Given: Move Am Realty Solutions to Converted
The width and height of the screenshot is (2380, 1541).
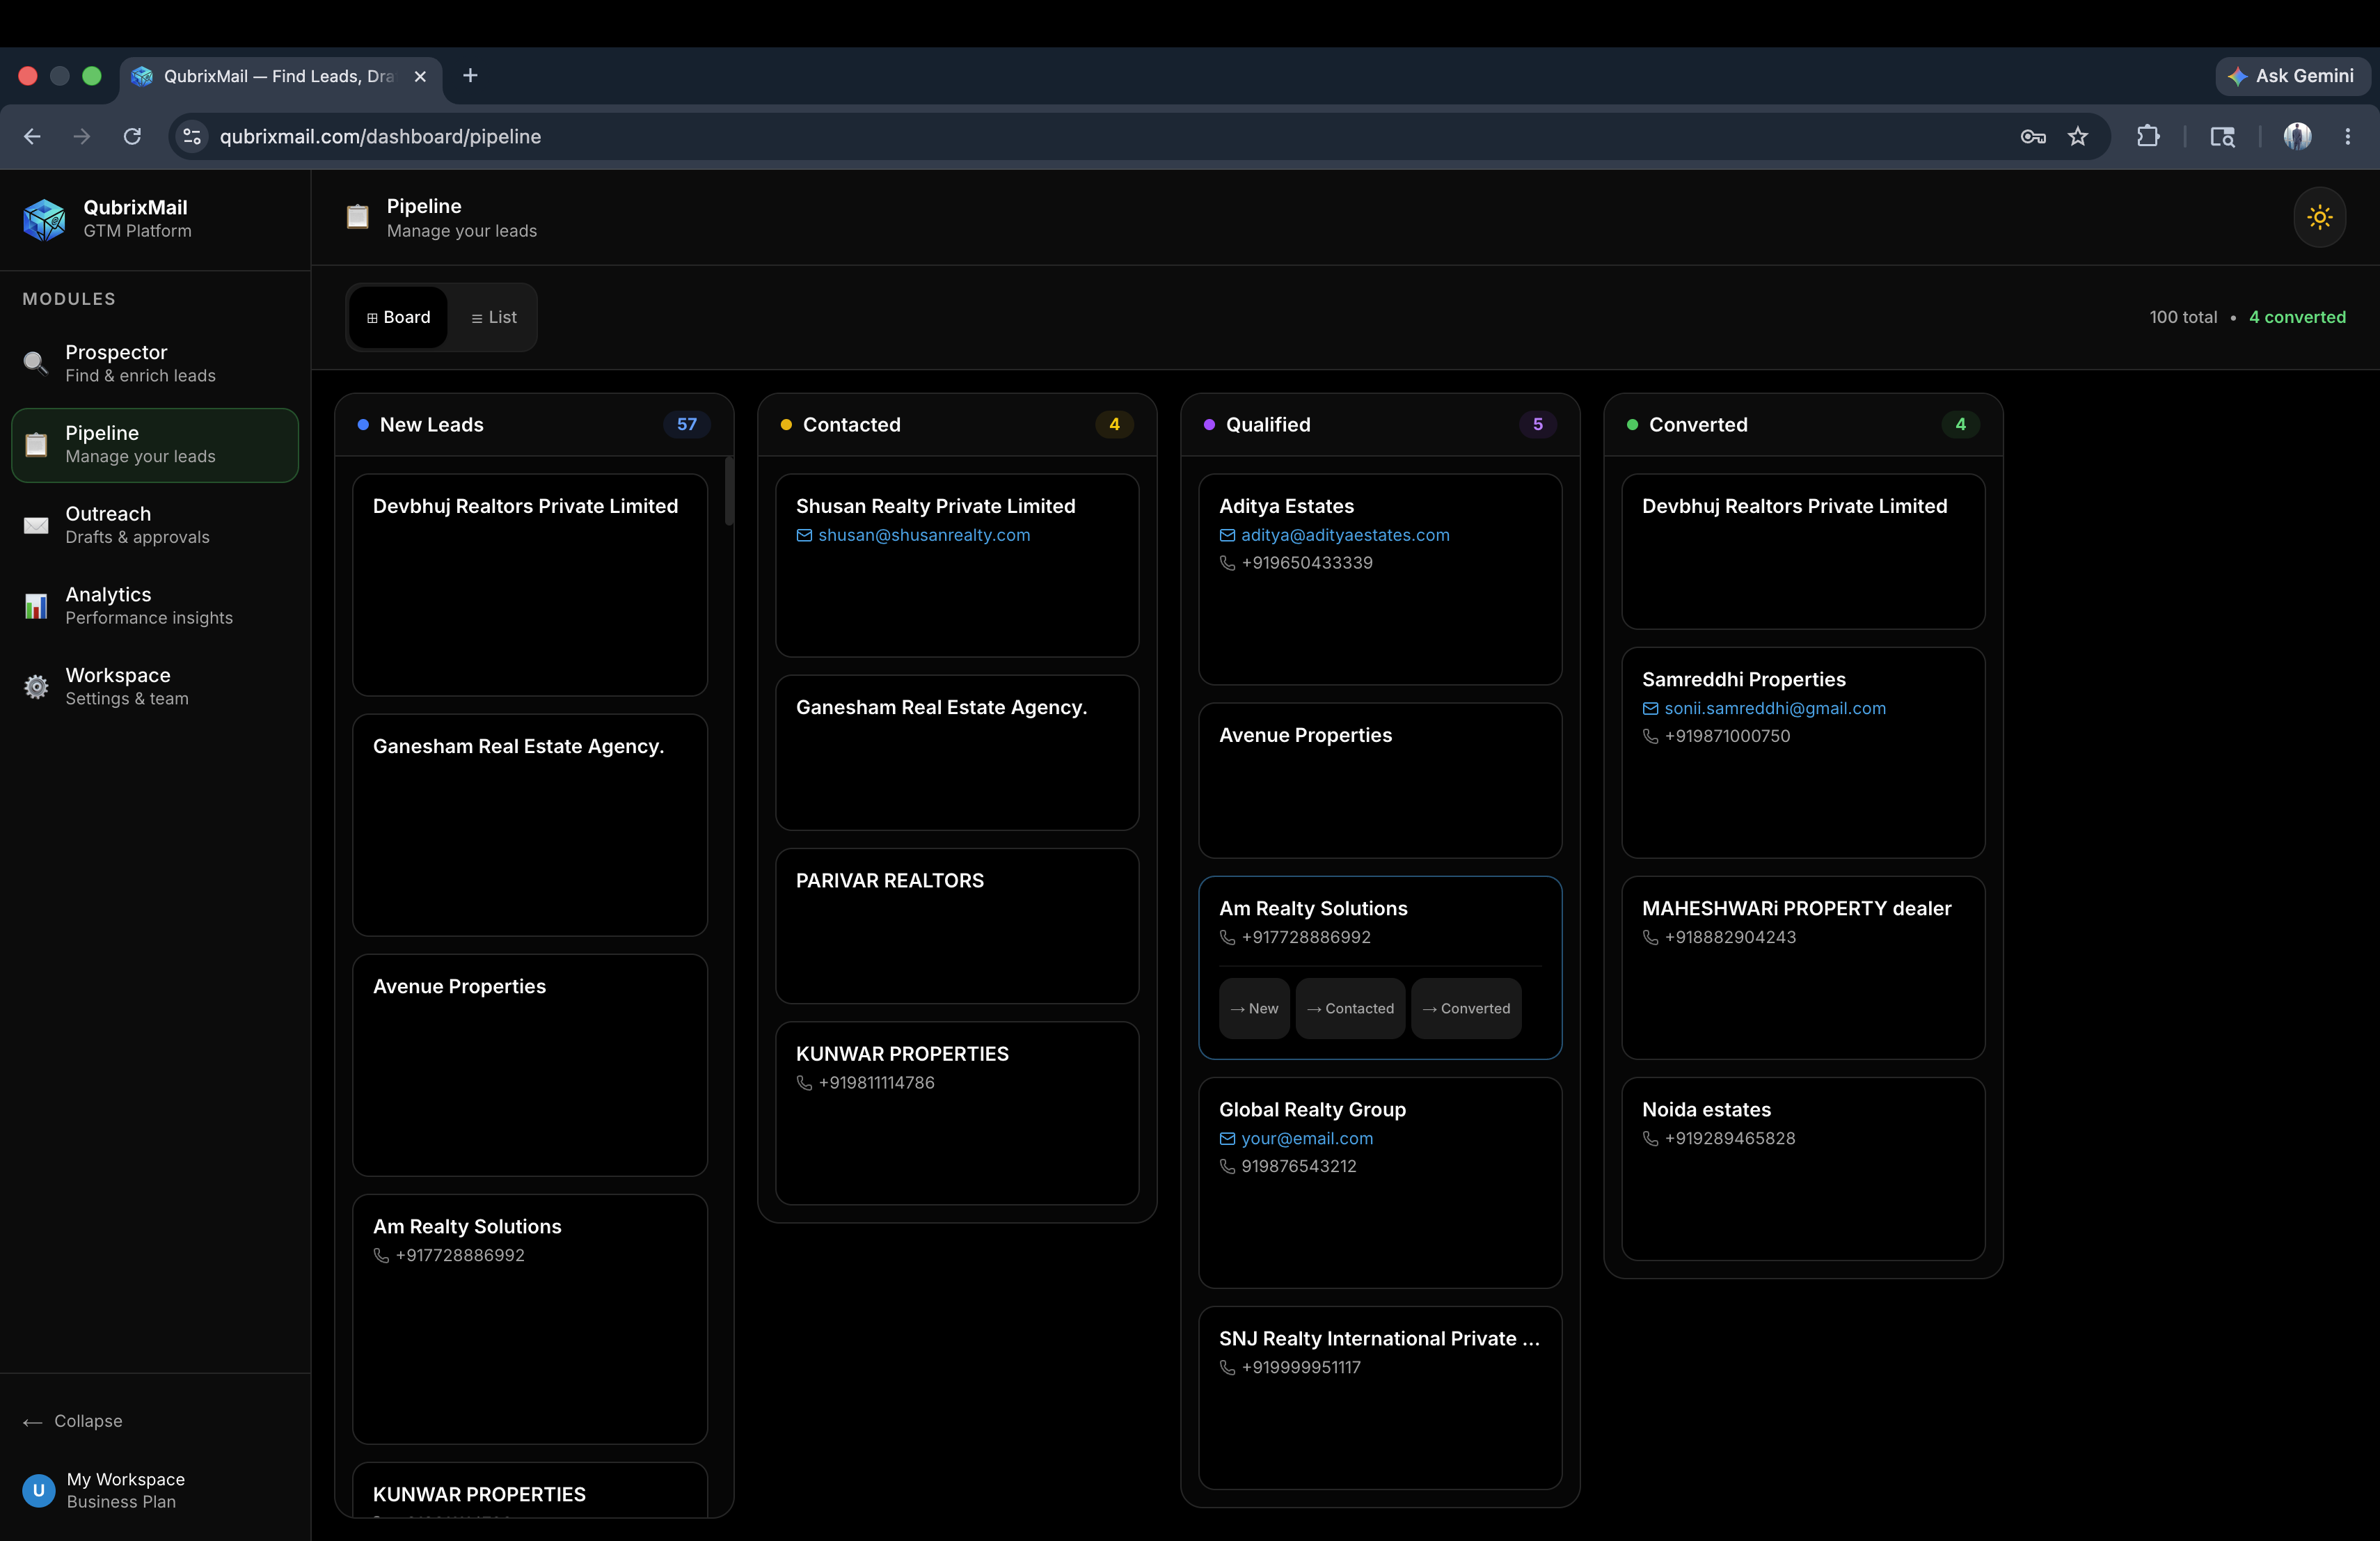Looking at the screenshot, I should [1466, 1008].
